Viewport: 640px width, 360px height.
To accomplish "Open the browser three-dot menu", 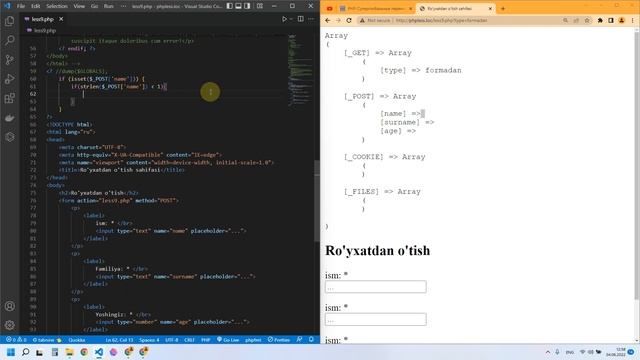I will [633, 20].
